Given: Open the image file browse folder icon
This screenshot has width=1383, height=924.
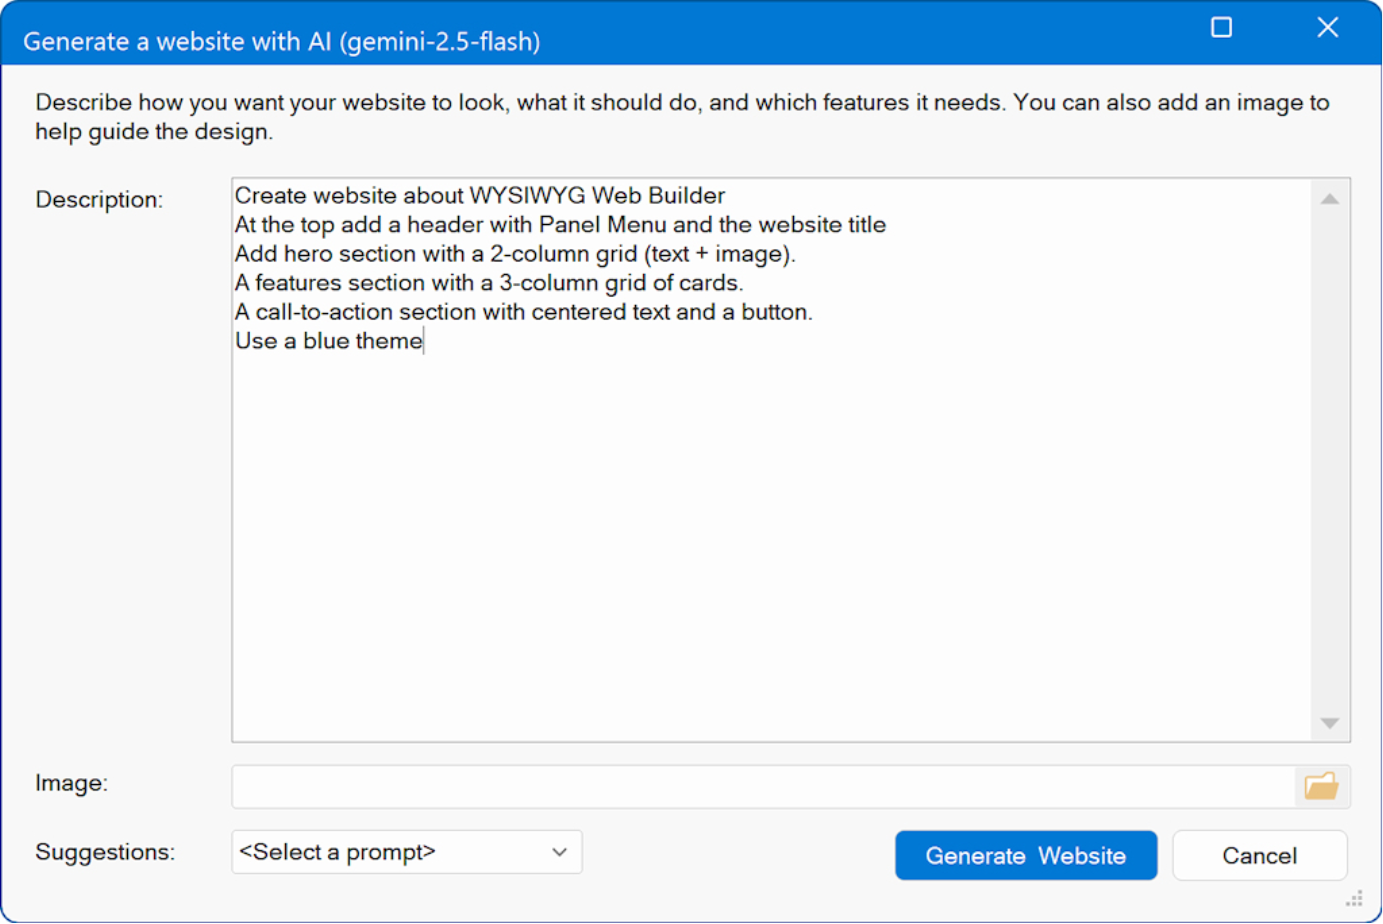Looking at the screenshot, I should [1321, 787].
